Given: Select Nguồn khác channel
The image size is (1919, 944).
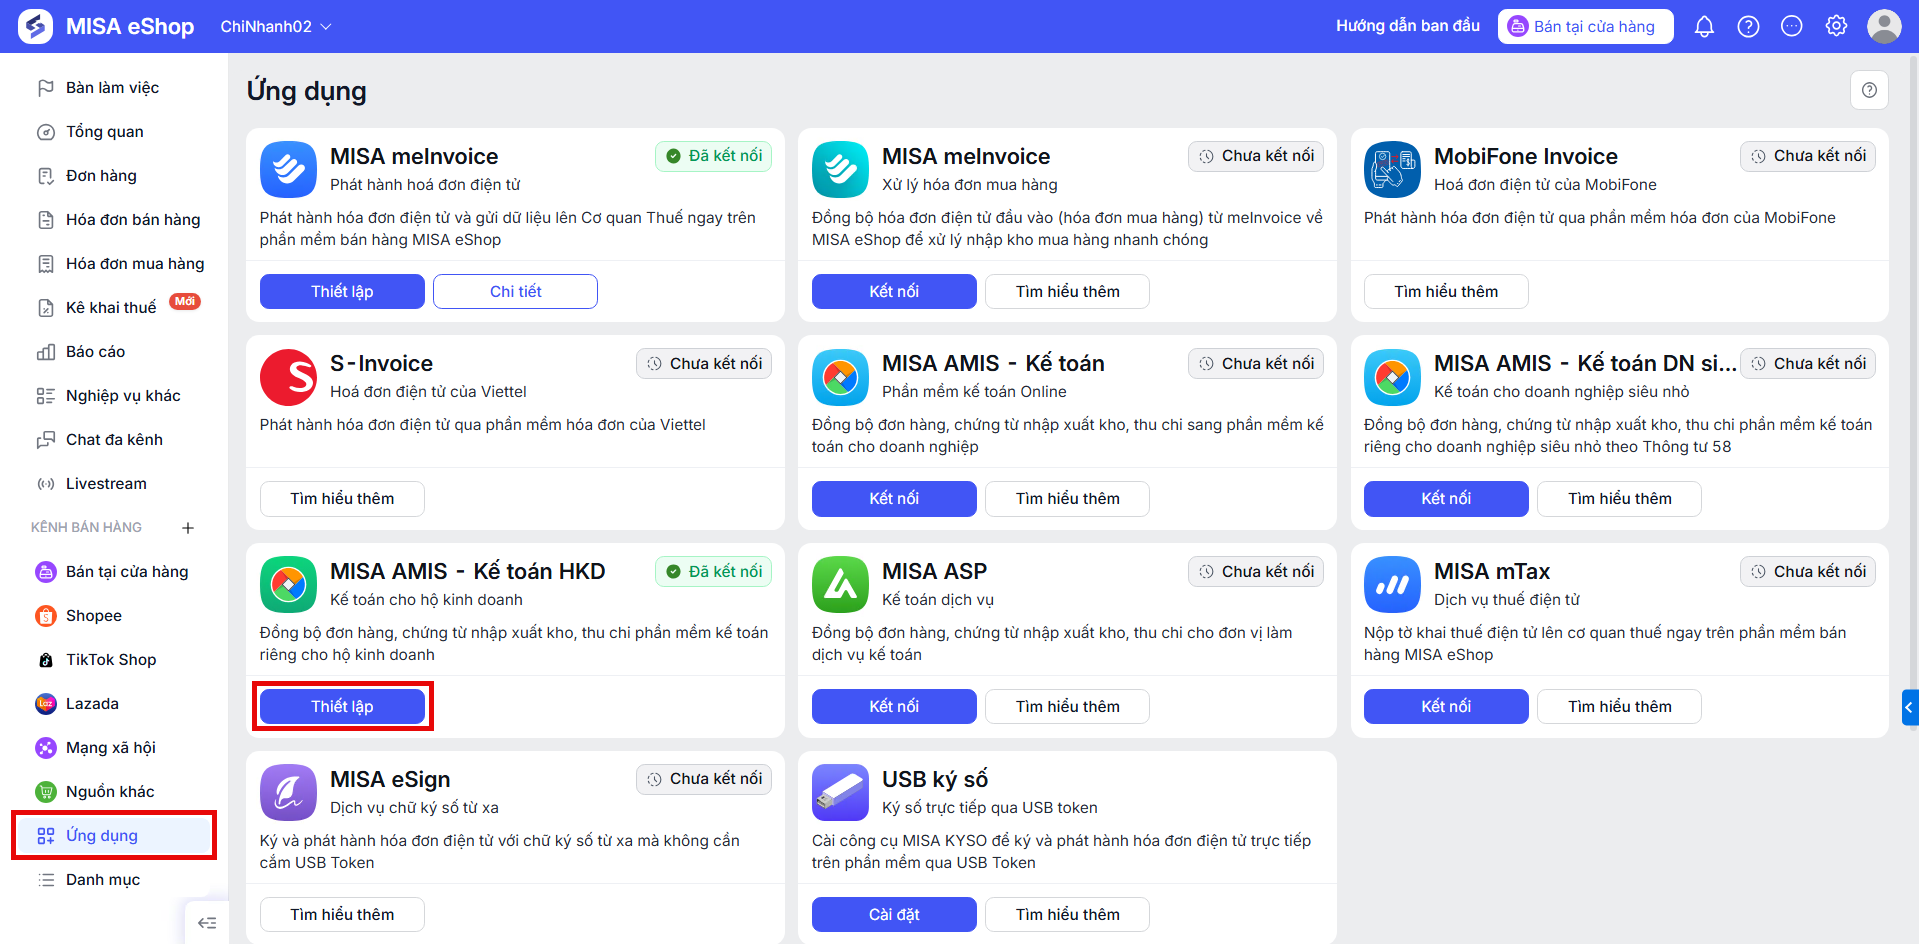Looking at the screenshot, I should pyautogui.click(x=114, y=792).
